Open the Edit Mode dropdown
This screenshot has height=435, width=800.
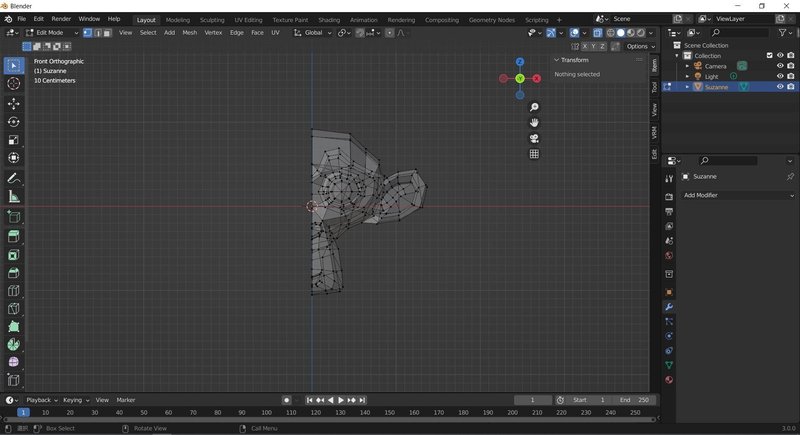click(x=52, y=33)
